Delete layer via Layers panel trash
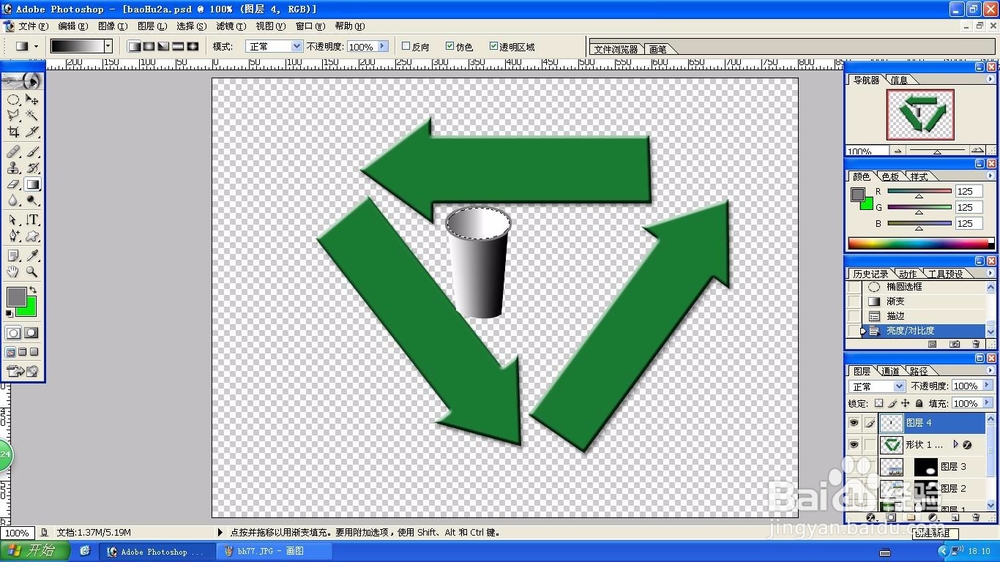Viewport: 1000px width, 562px height. click(976, 517)
